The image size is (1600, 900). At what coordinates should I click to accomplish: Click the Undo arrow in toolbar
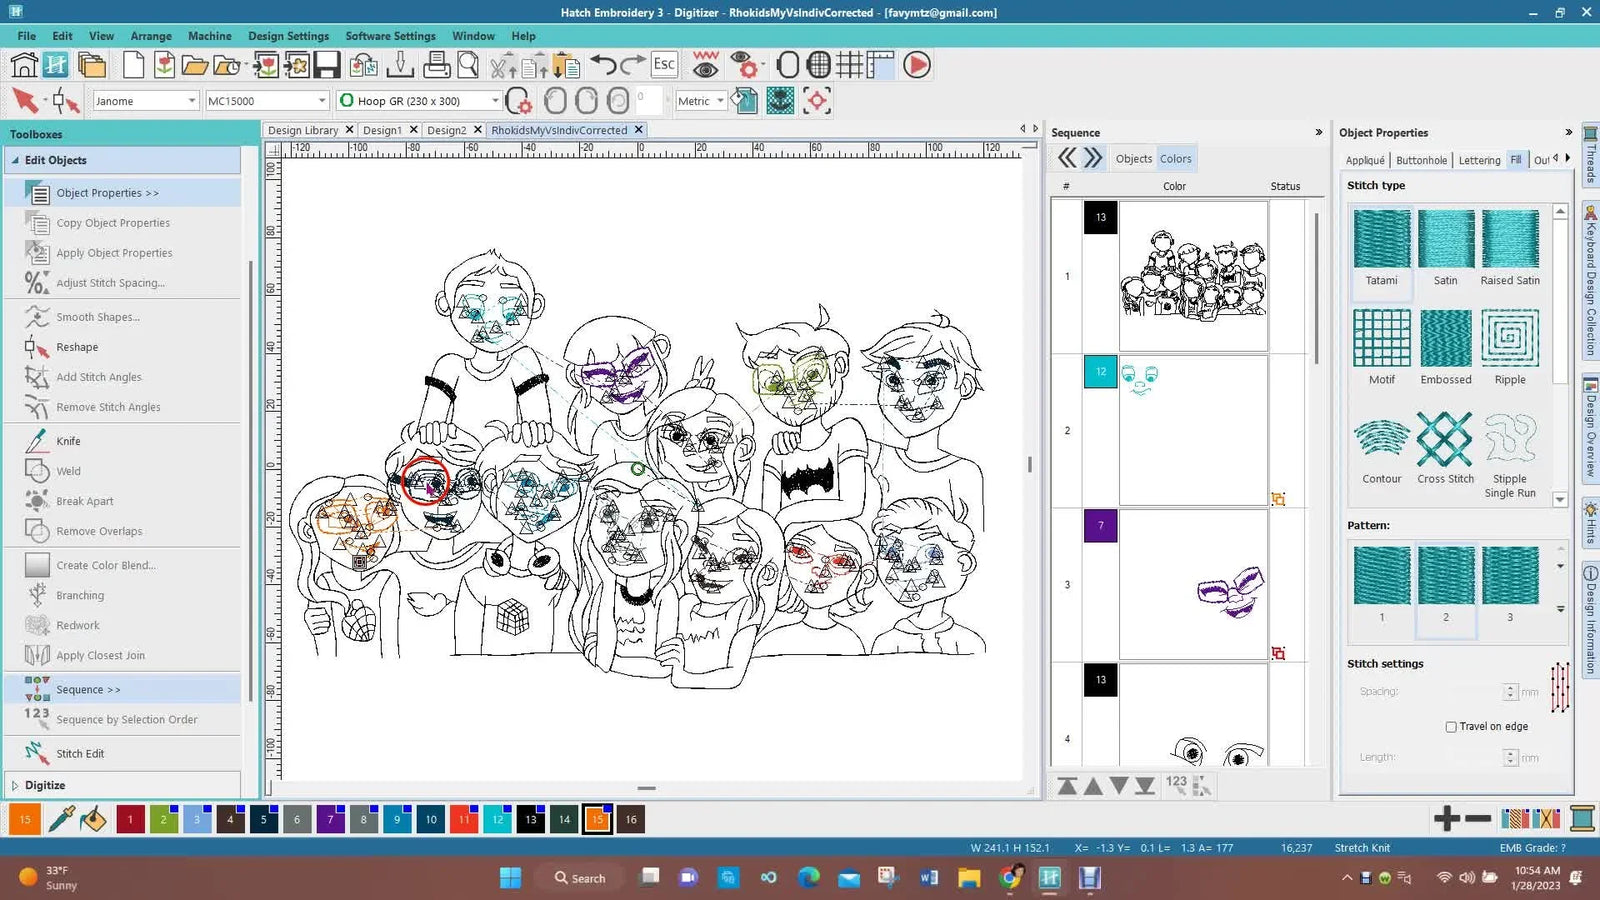[x=603, y=66]
